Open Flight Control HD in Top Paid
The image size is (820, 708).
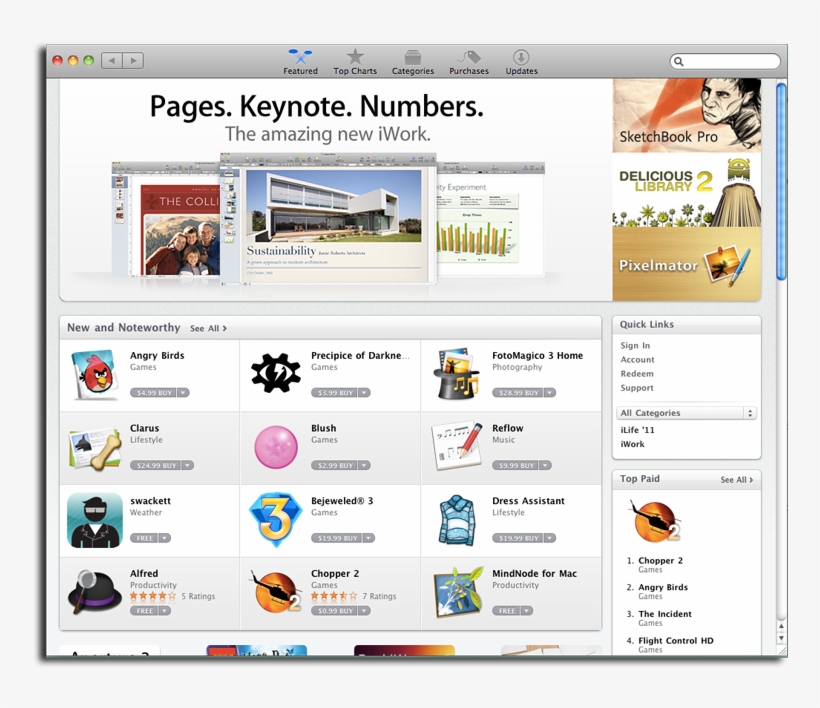676,641
